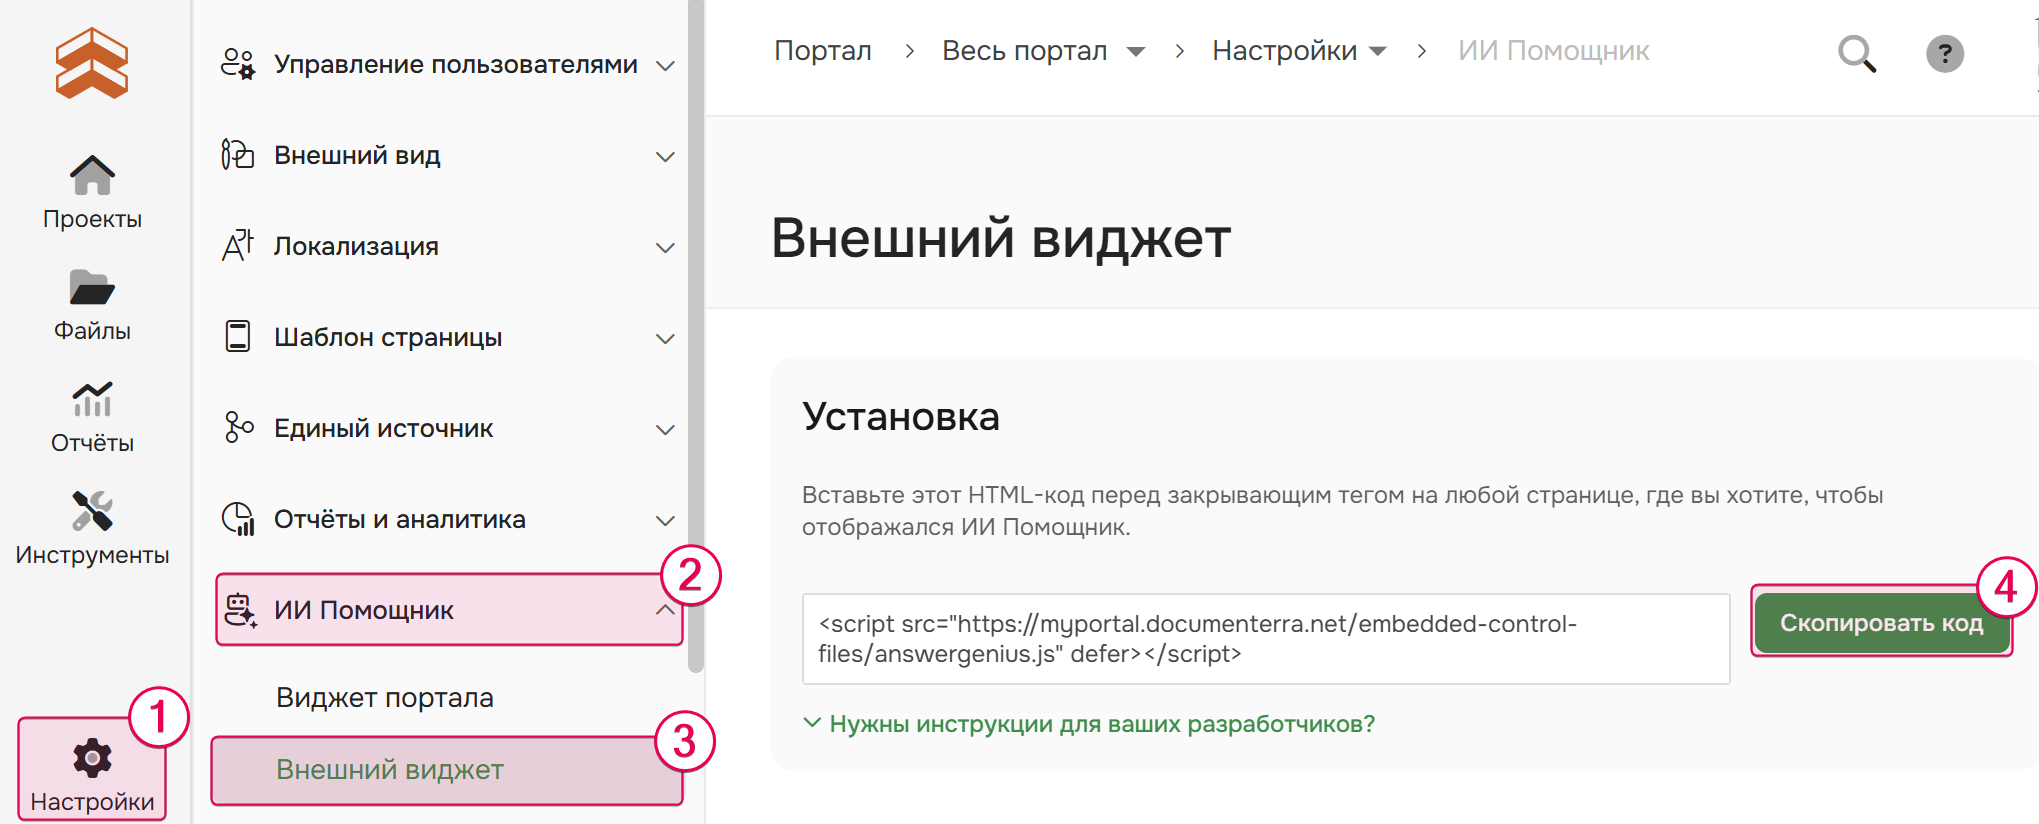The width and height of the screenshot is (2039, 824).
Task: Collapse the ИИ Помощник section chevron
Action: click(x=665, y=610)
